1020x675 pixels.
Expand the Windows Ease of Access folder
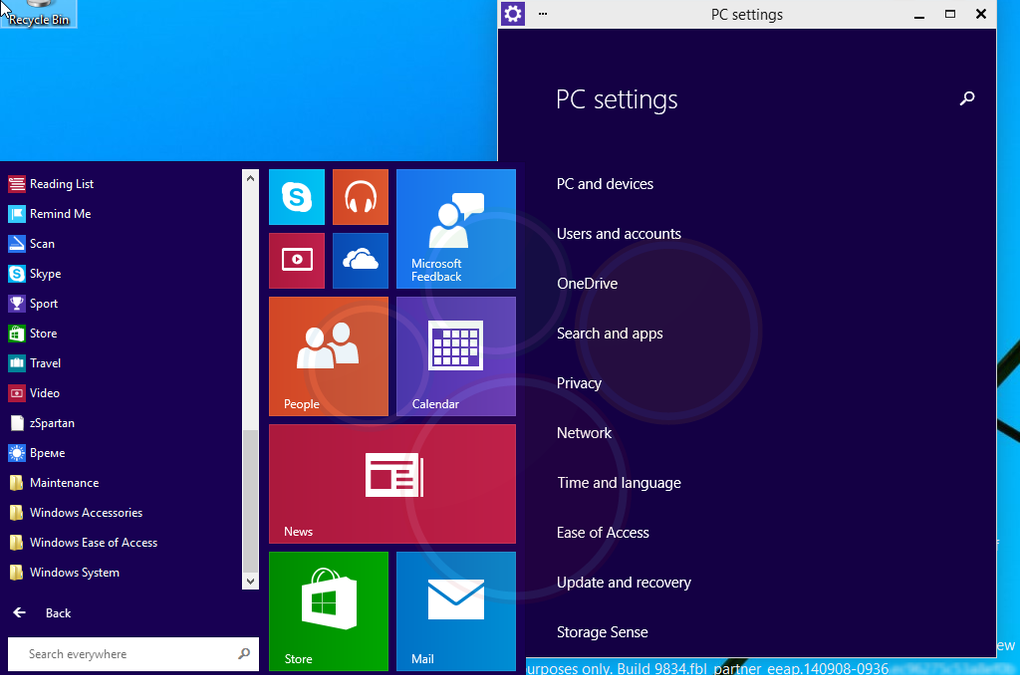tap(83, 543)
